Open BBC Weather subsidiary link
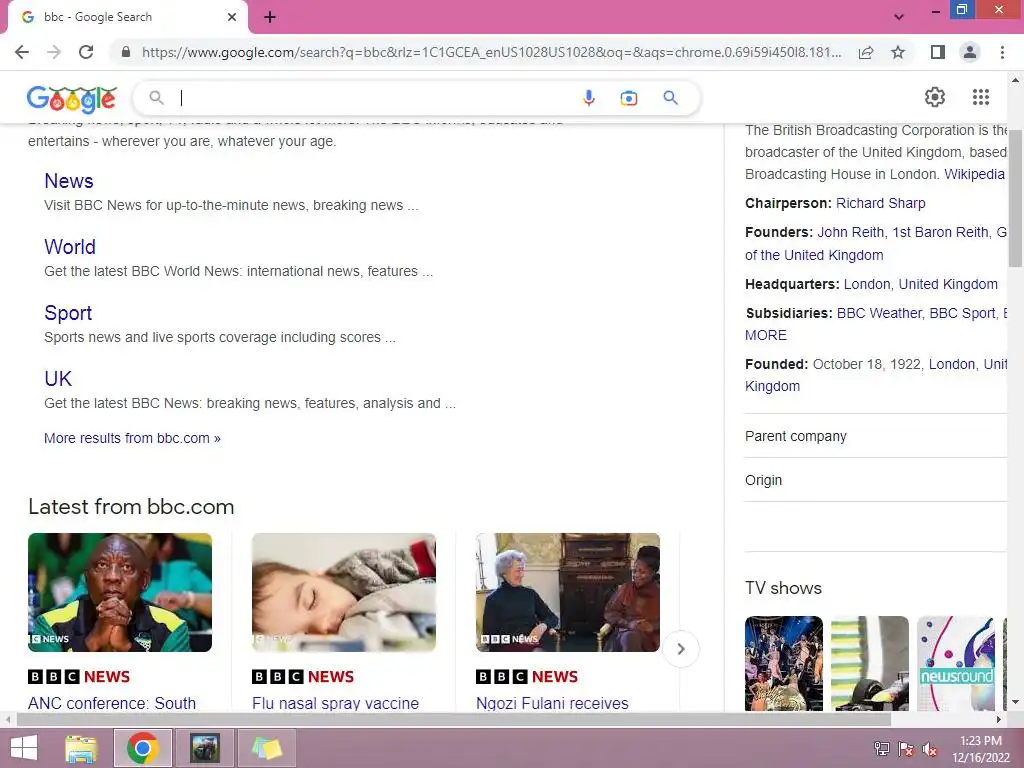 pos(879,313)
